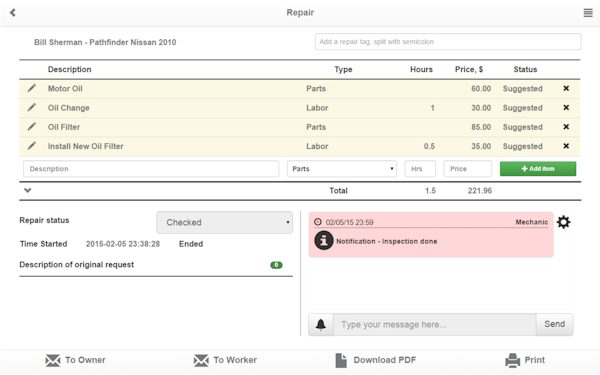Click Description of original request heading

click(77, 264)
